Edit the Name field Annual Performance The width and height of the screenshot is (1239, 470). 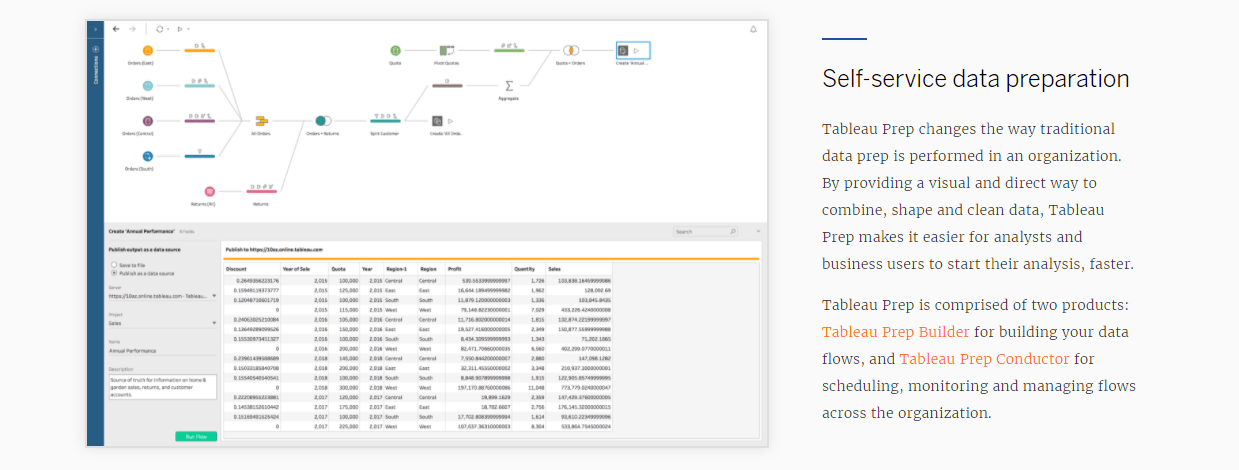163,351
